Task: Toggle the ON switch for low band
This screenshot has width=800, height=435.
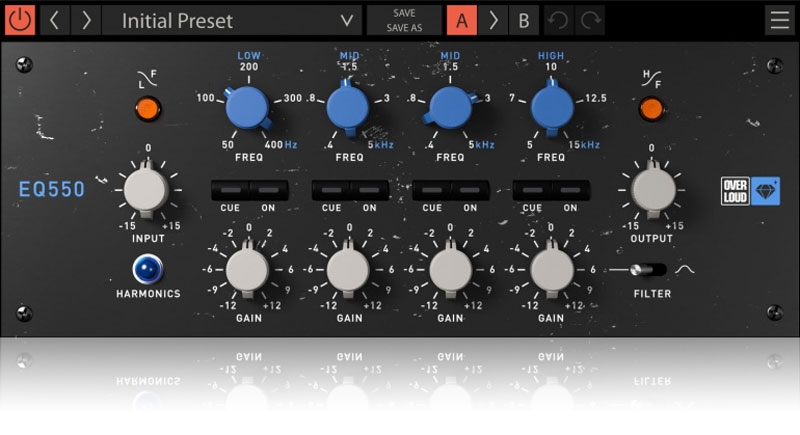Action: point(268,190)
